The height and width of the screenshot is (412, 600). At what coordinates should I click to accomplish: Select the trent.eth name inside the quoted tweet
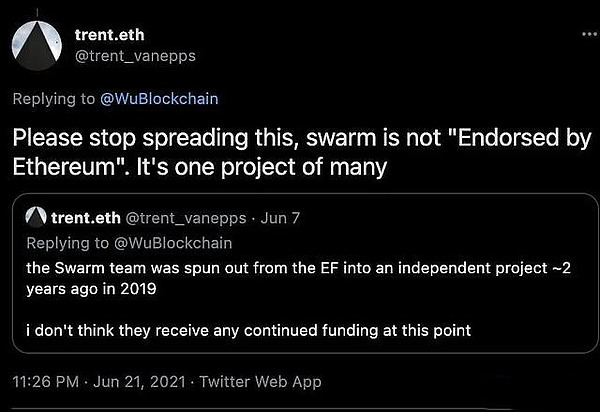pyautogui.click(x=84, y=217)
